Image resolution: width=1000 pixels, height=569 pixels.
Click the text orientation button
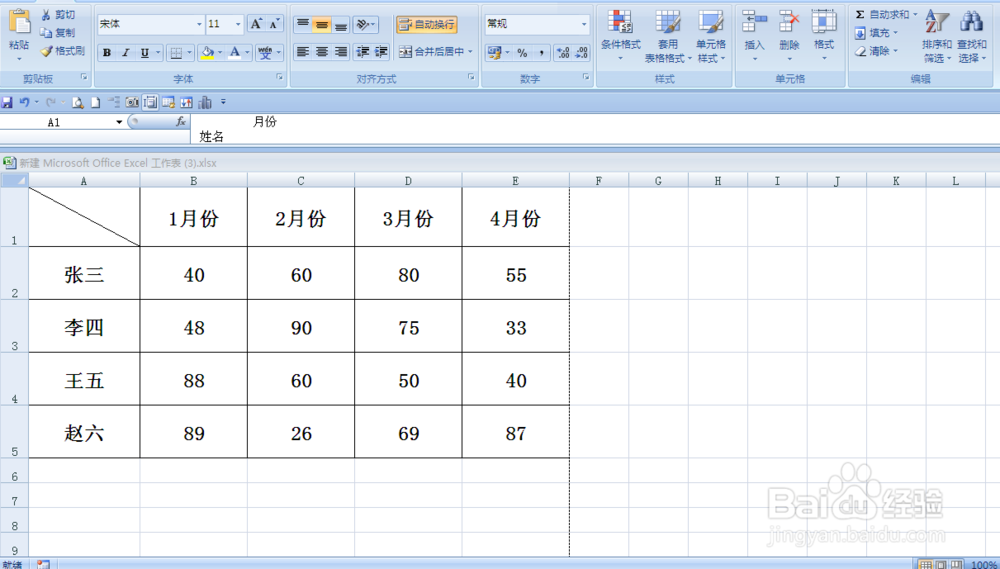tap(364, 24)
